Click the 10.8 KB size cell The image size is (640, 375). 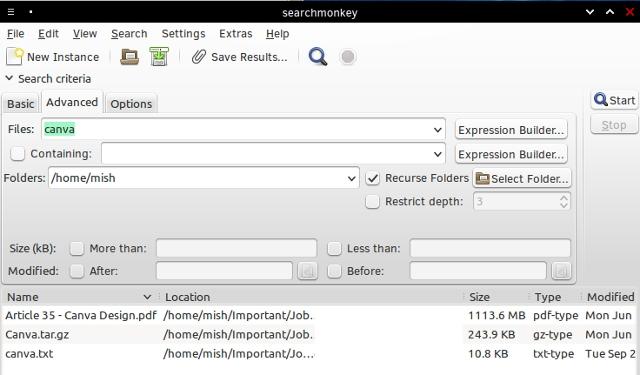point(488,354)
